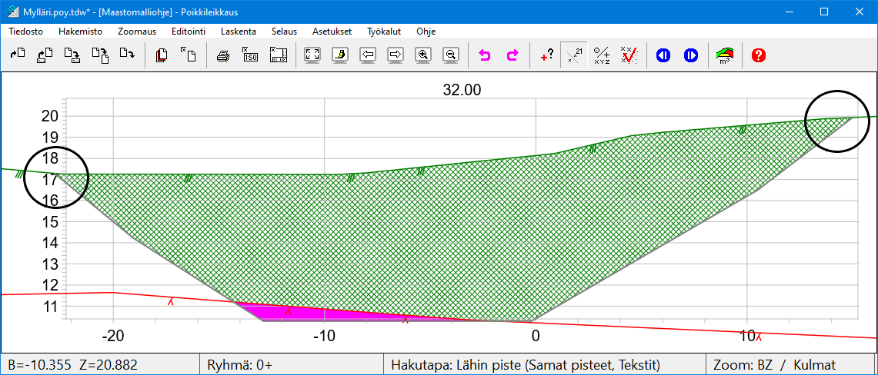This screenshot has width=878, height=375.
Task: Click the red checkmark XX validation icon
Action: click(x=629, y=55)
